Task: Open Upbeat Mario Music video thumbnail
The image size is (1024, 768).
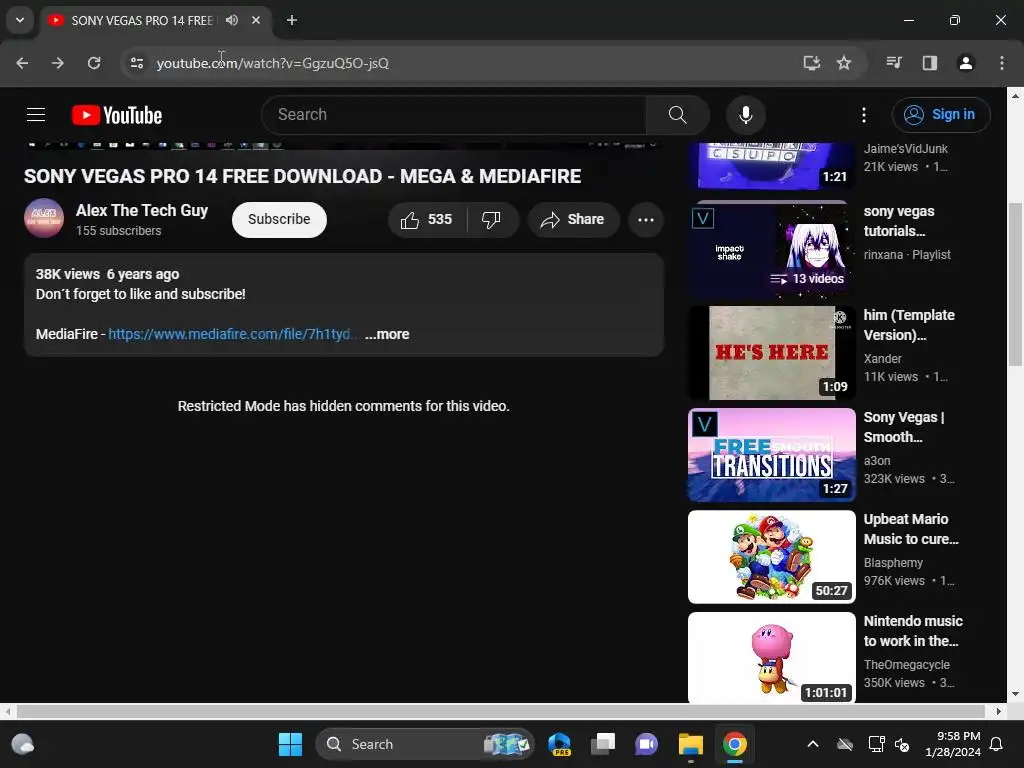Action: pyautogui.click(x=771, y=556)
